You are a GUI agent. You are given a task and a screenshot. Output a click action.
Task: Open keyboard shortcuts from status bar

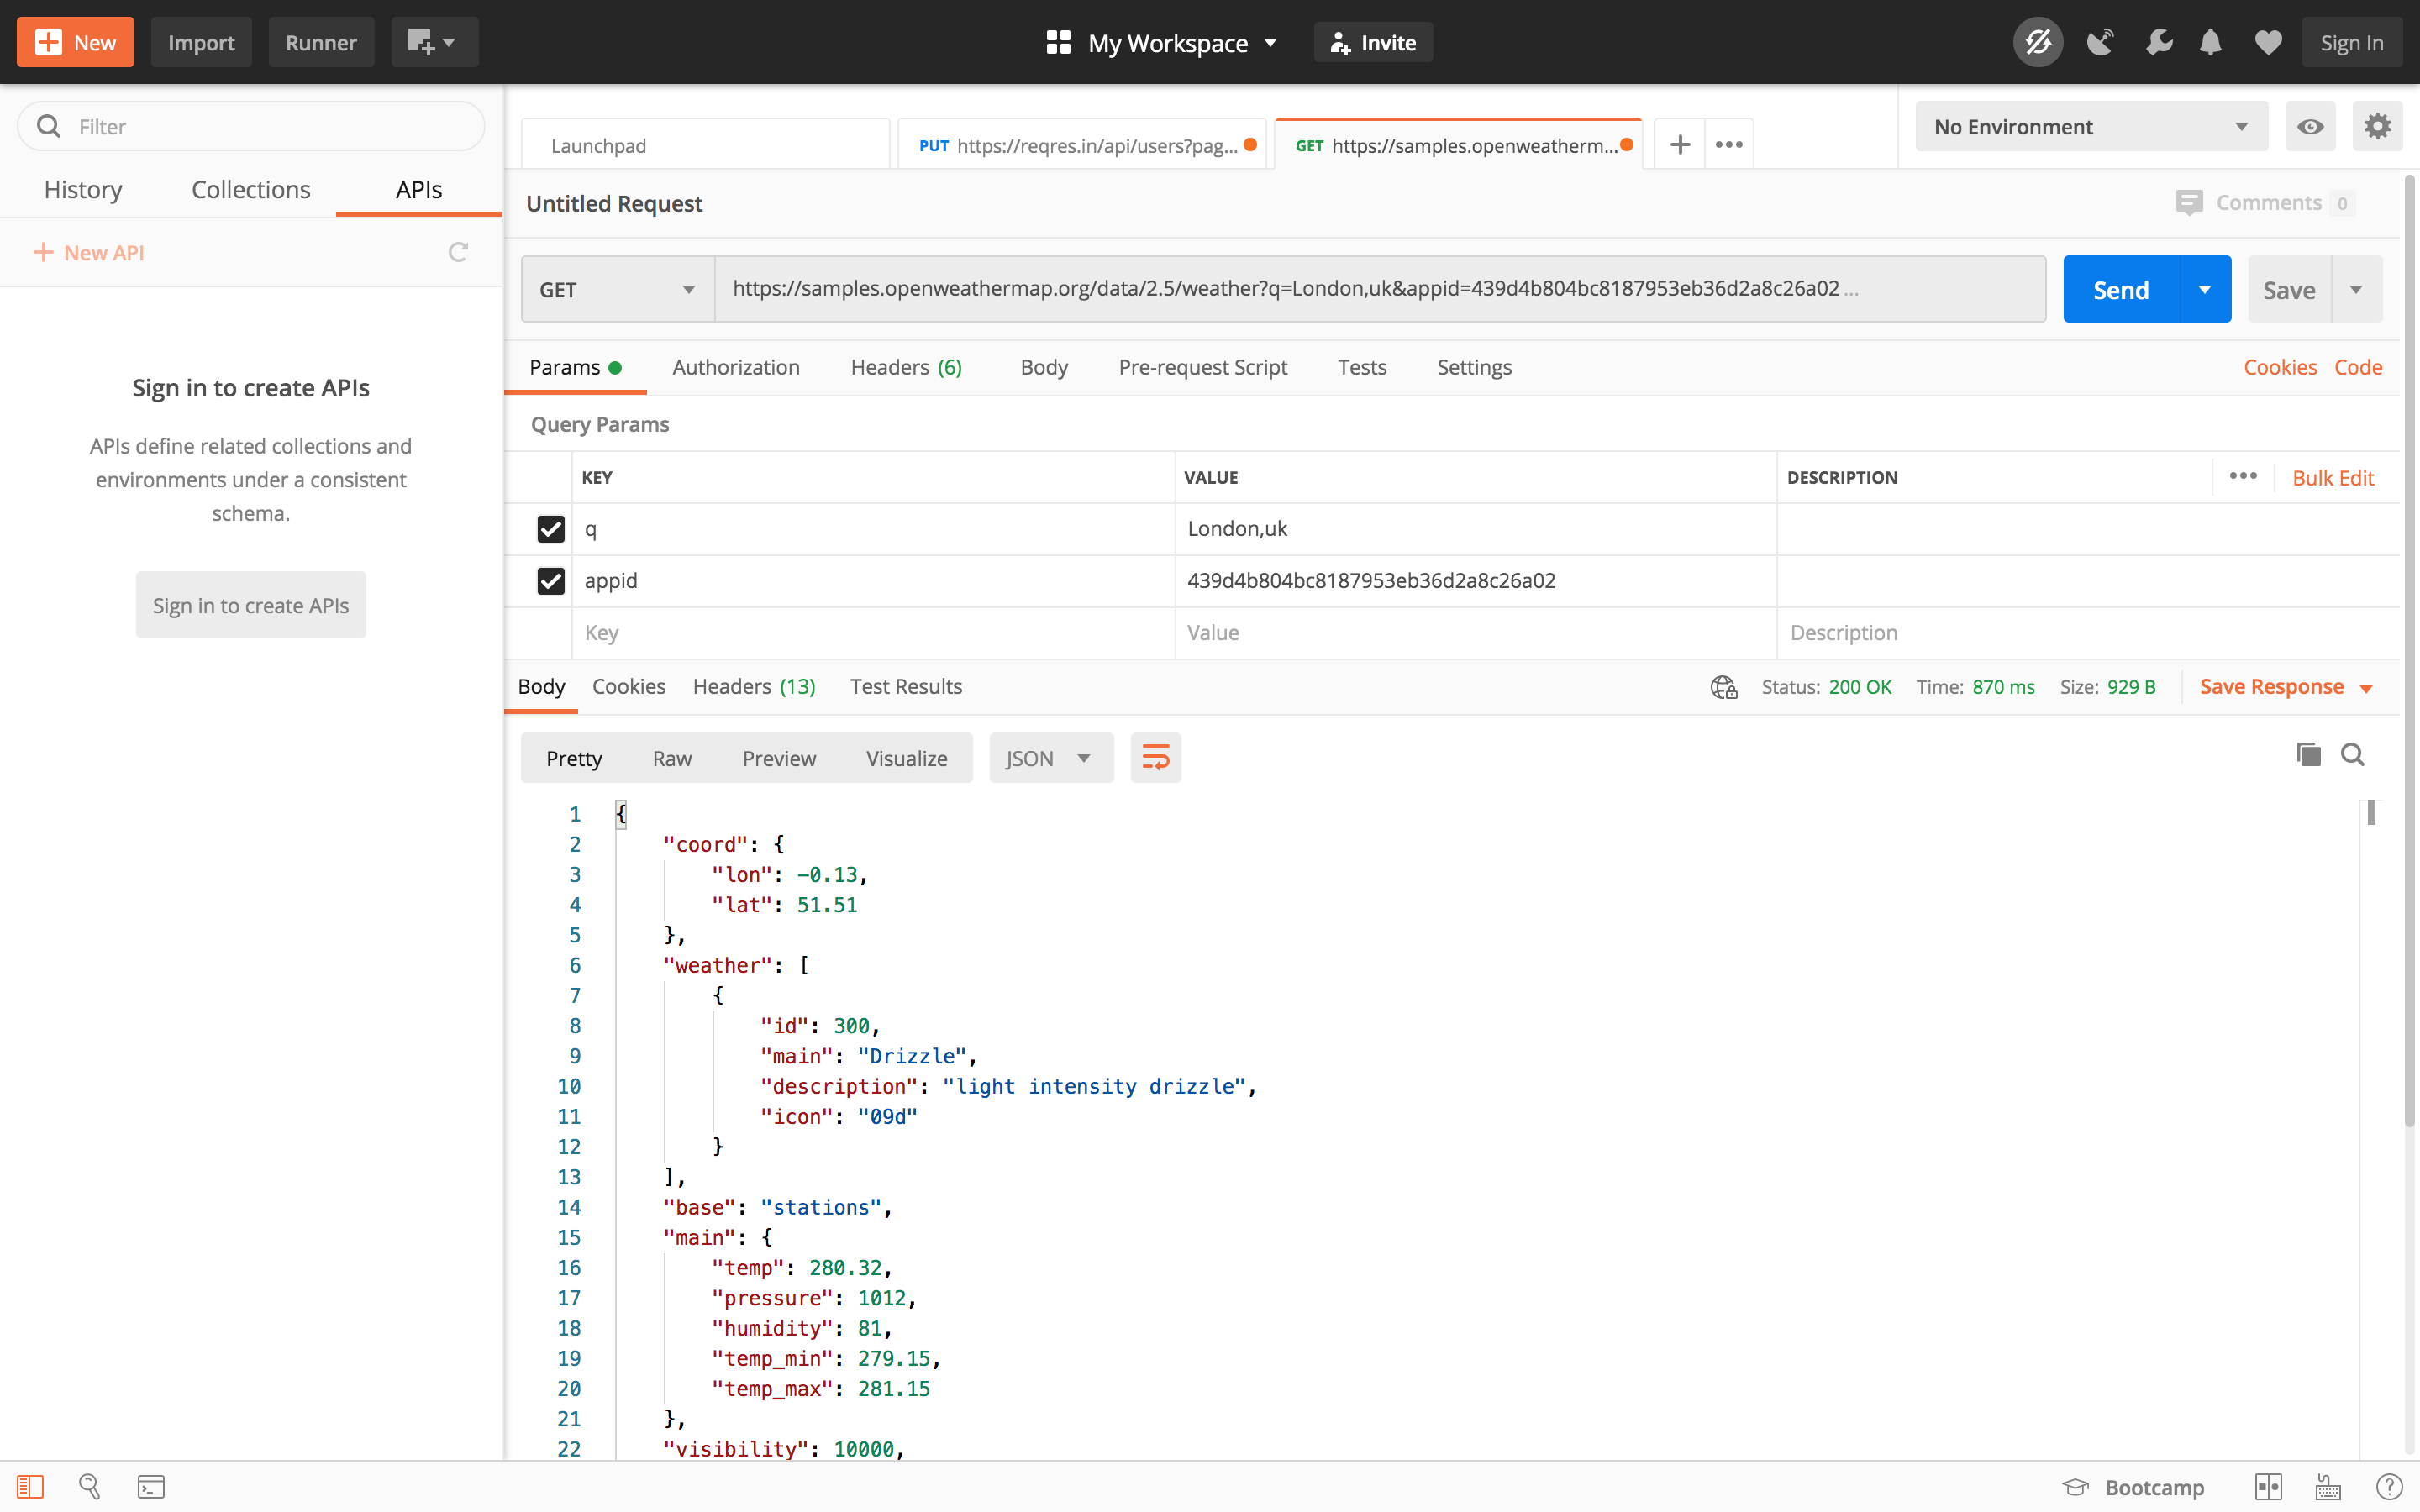2325,1487
